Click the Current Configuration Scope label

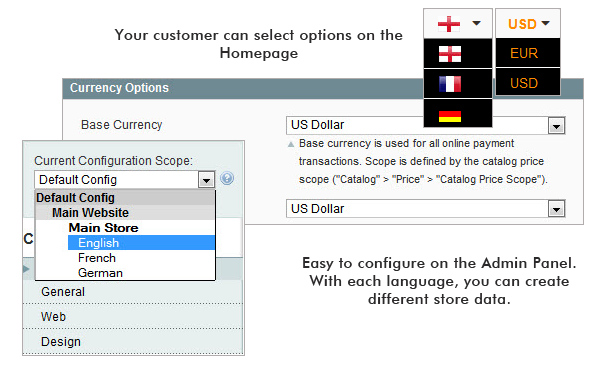click(114, 161)
